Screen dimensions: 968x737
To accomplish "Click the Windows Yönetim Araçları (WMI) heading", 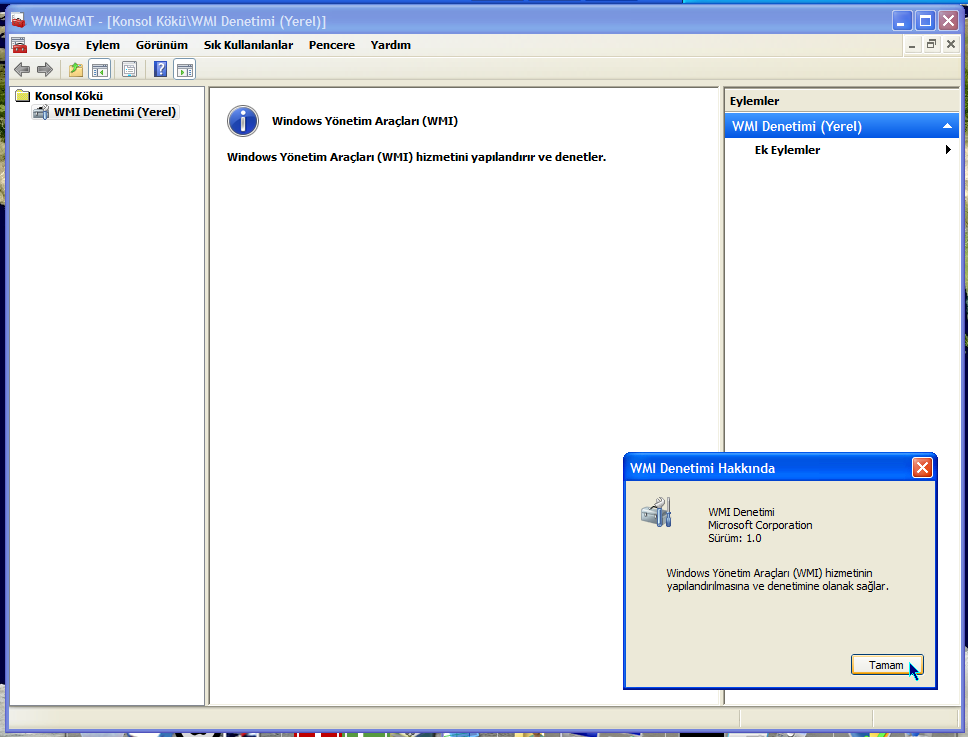I will click(x=365, y=121).
